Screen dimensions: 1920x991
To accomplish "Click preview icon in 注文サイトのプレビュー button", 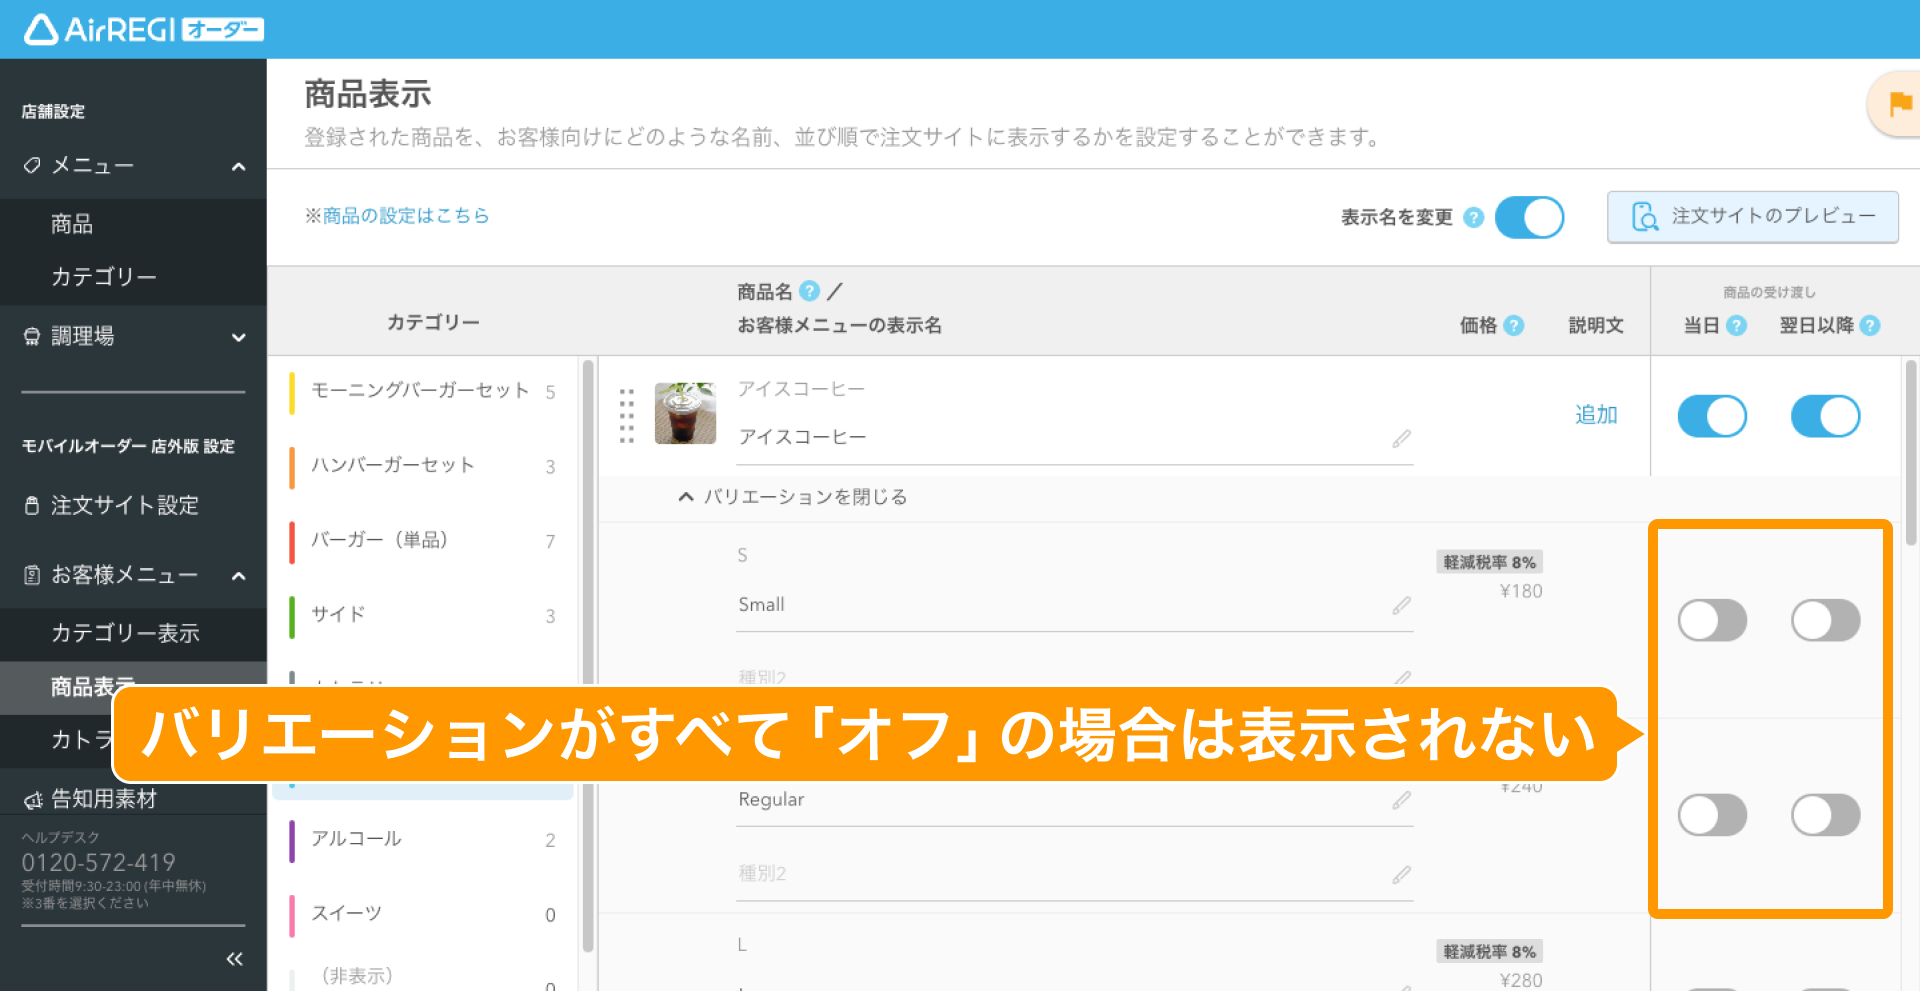I will coord(1644,216).
